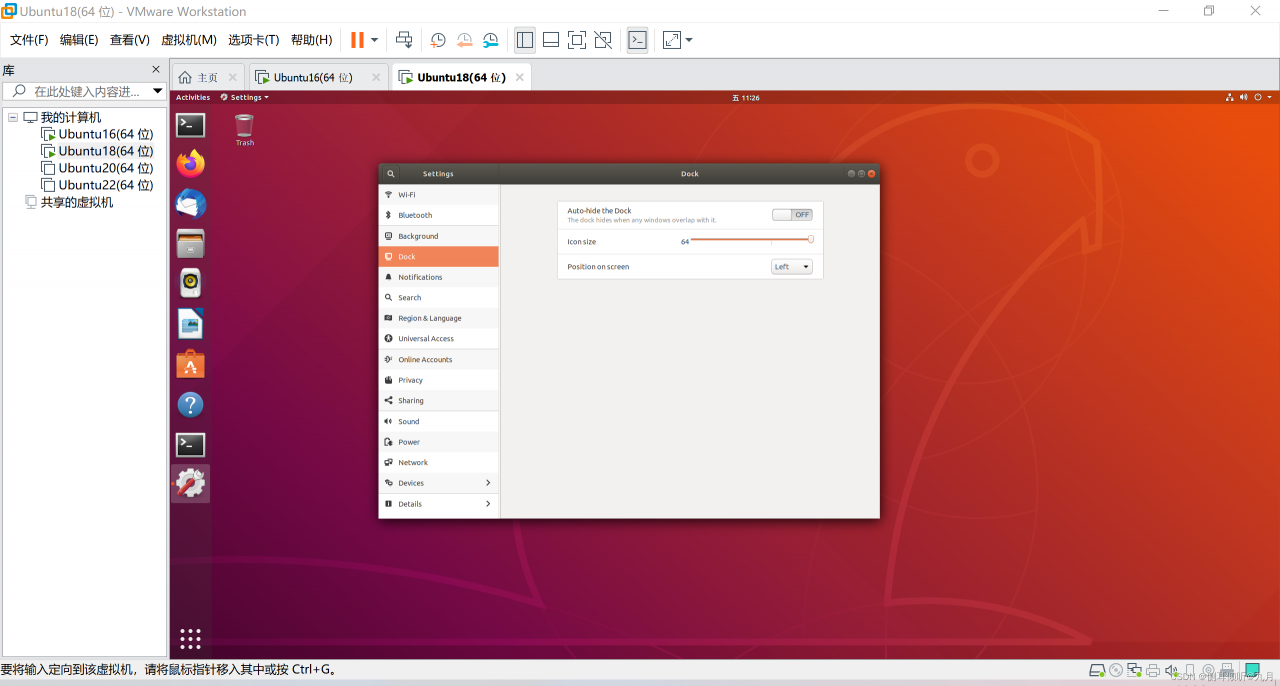
Task: Open the snapshot manager icon
Action: click(490, 40)
